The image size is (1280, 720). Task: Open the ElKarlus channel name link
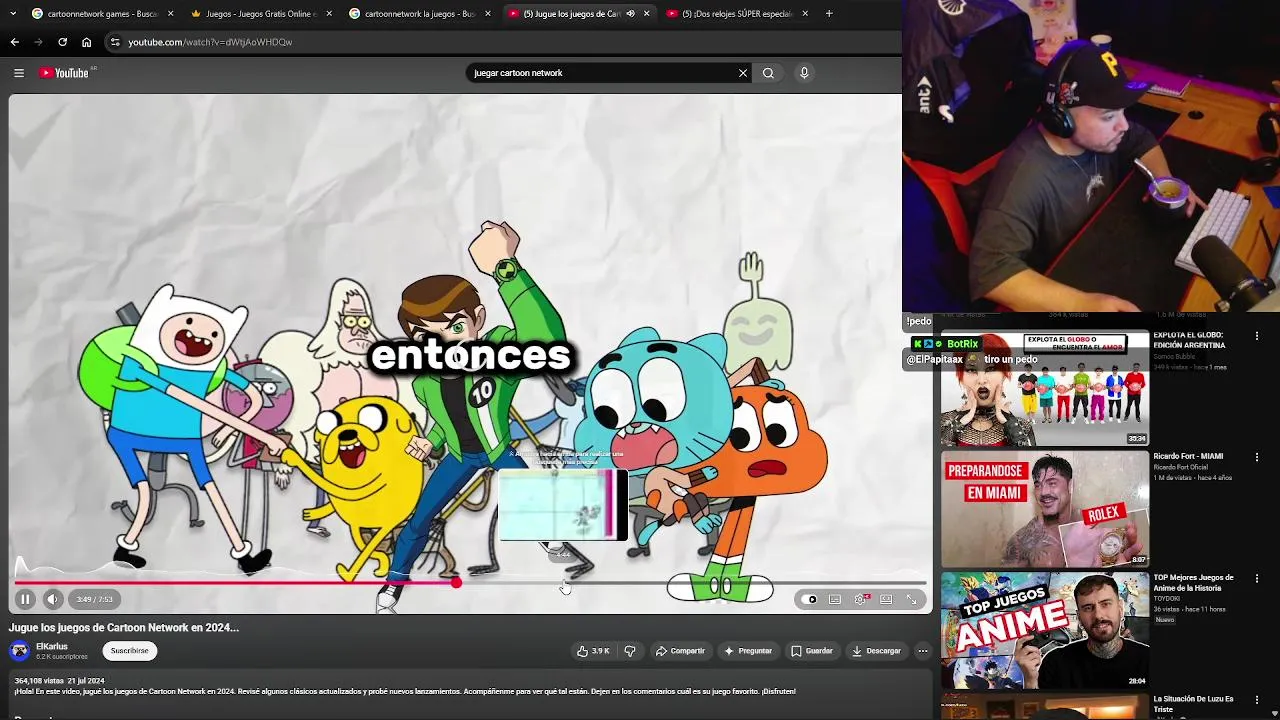(52, 647)
